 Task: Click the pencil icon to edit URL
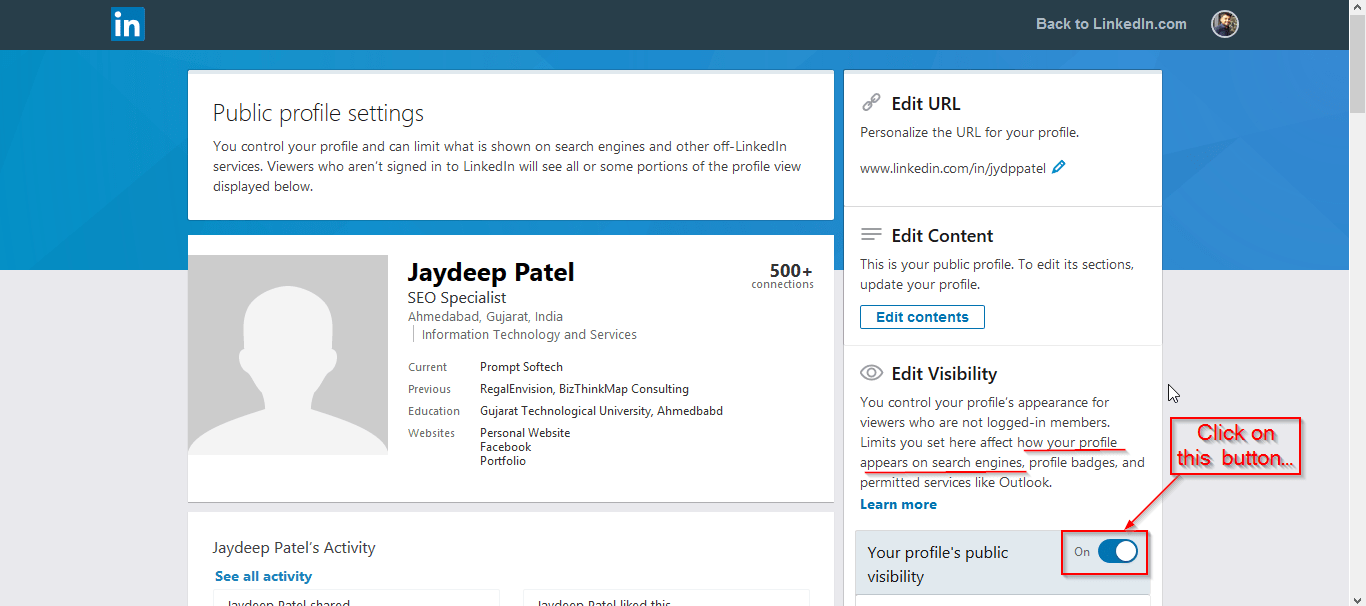coord(1059,167)
